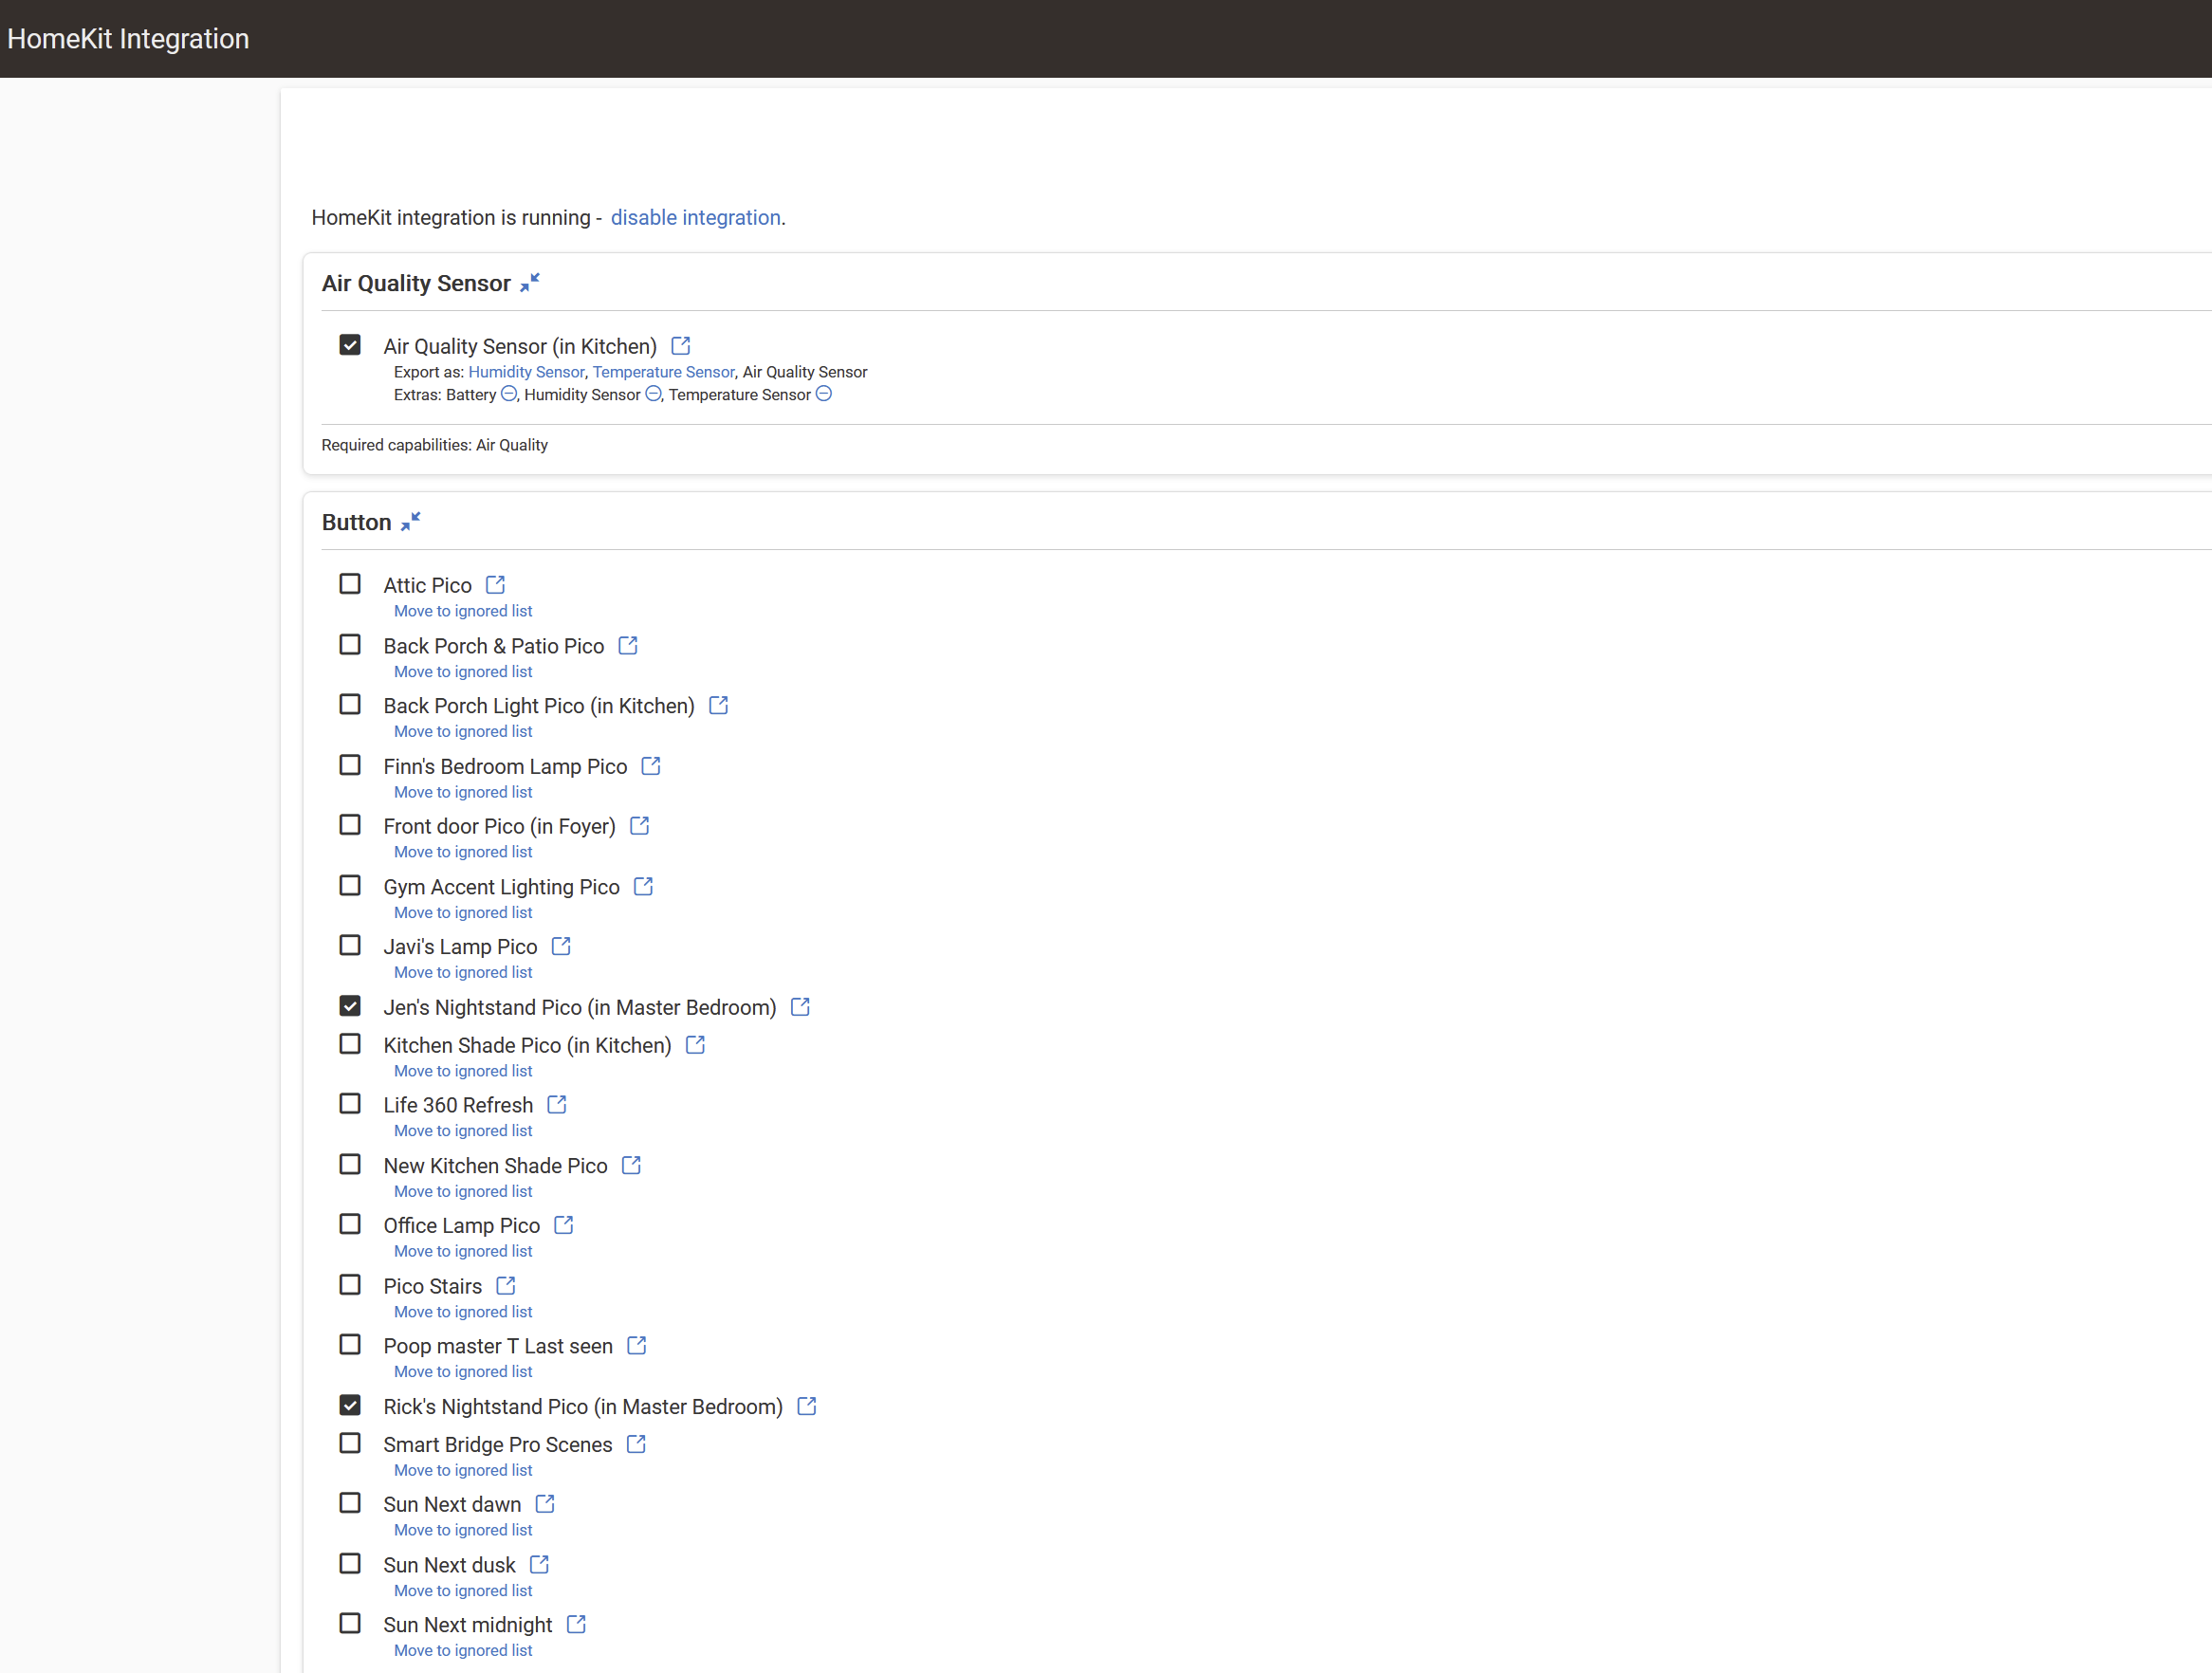Open Rick's Nightstand Pico external link icon

[x=806, y=1407]
